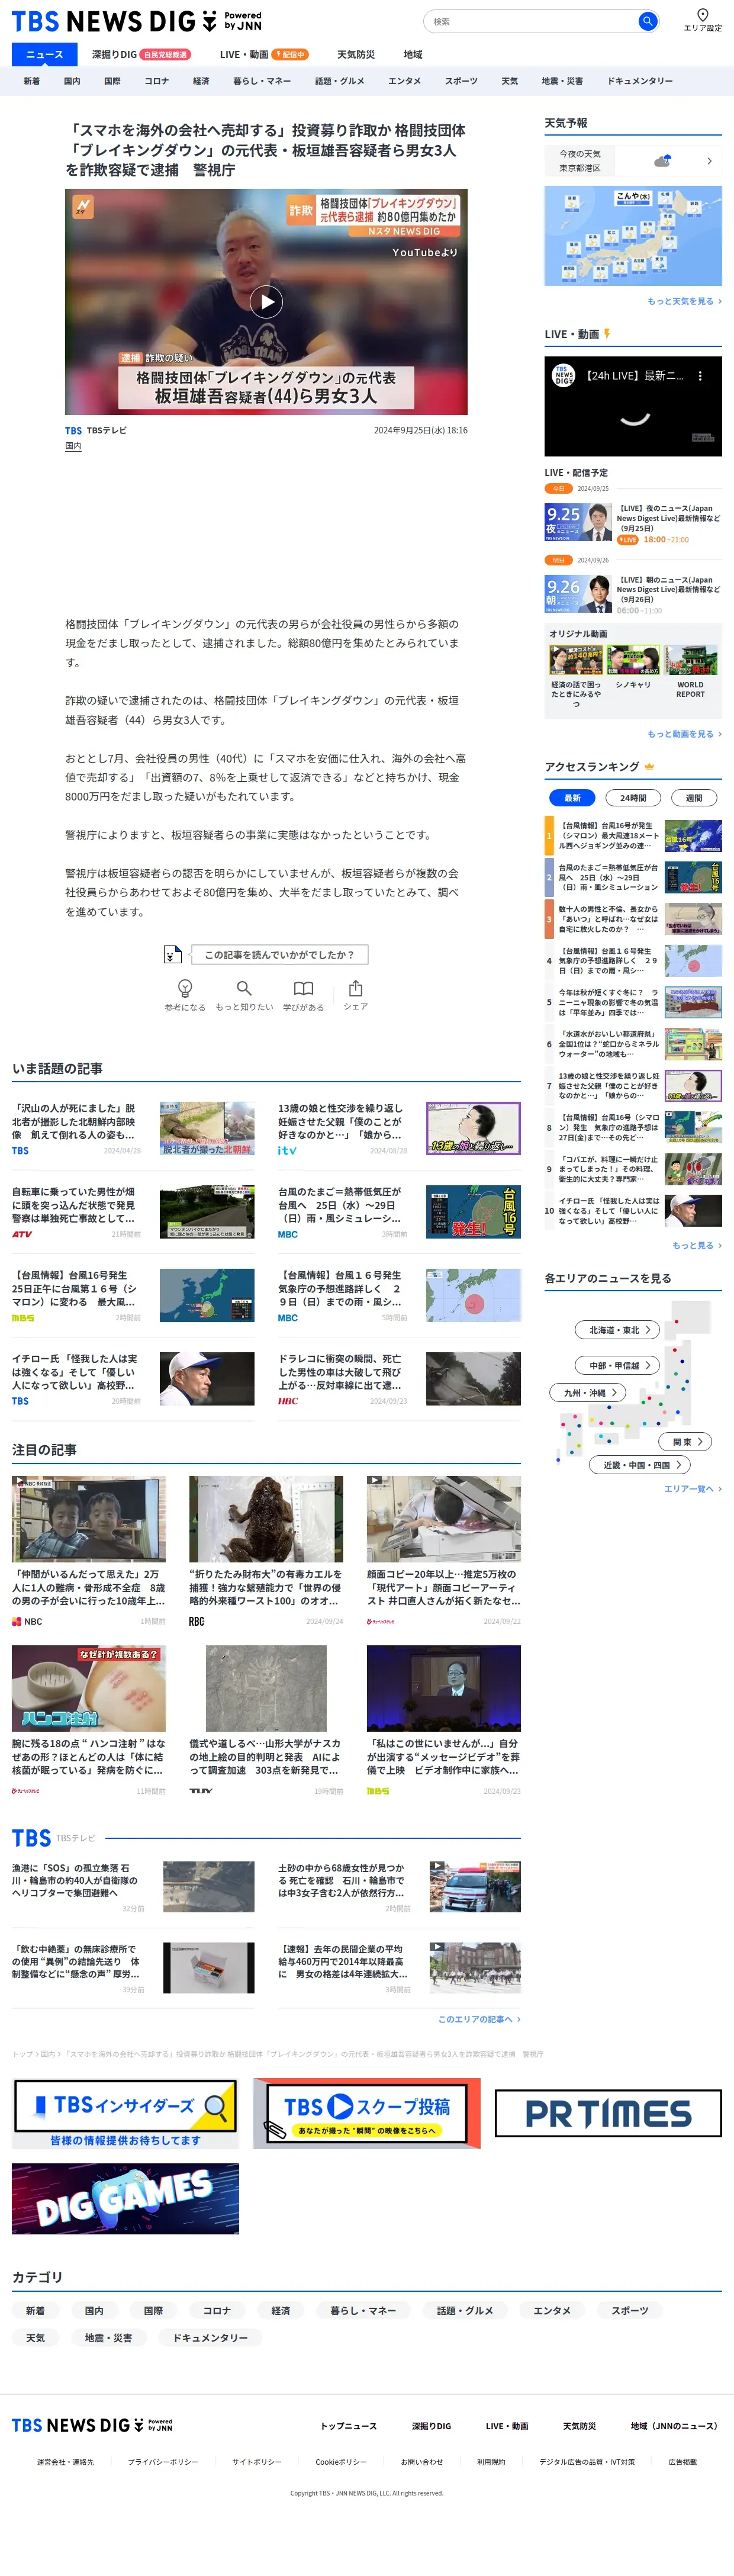The height and width of the screenshot is (2576, 734).
Task: Open 経済 in the sub navigation
Action: (201, 81)
